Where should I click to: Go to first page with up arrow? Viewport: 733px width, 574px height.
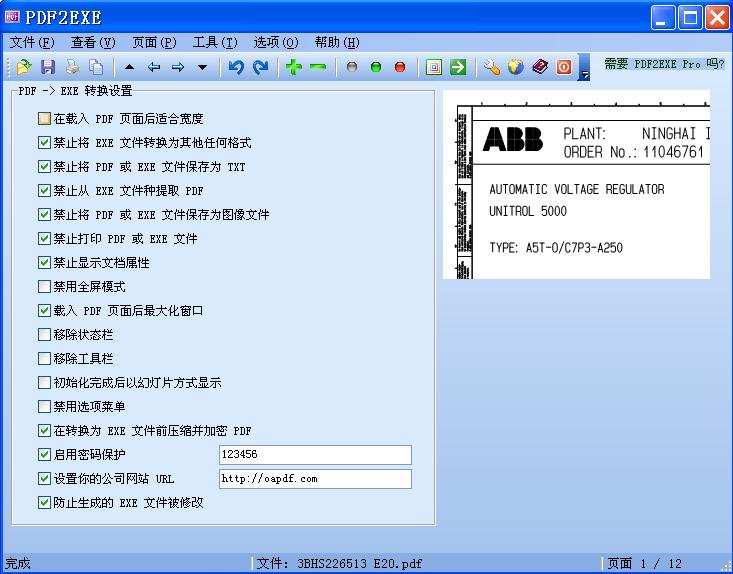point(129,67)
